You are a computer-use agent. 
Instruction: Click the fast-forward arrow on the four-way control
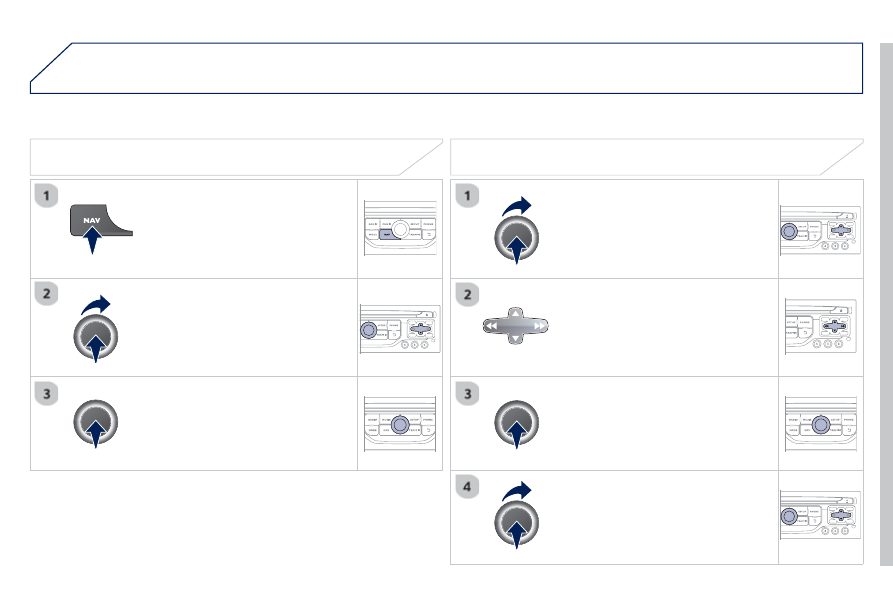click(x=538, y=326)
